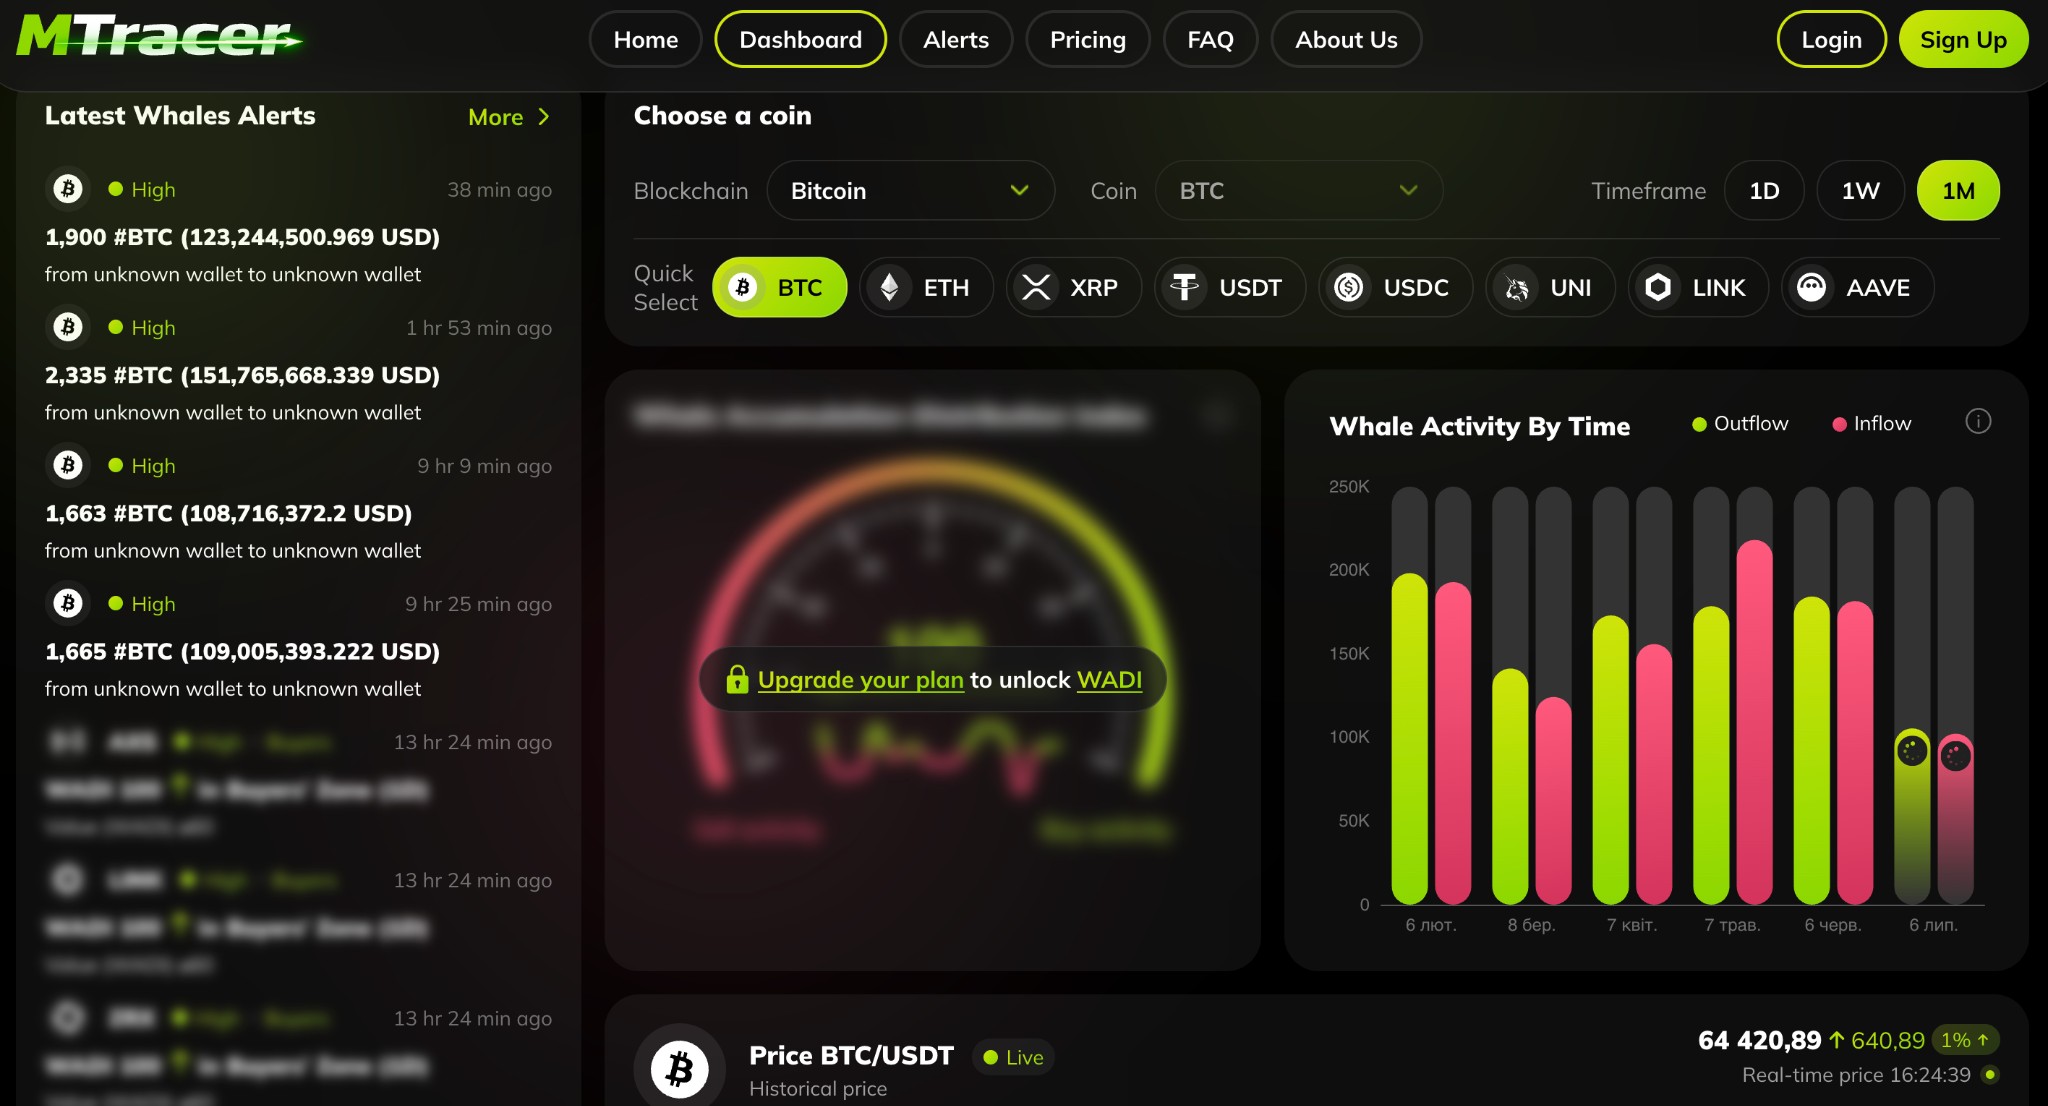
Task: Click Bitcoin icon of 38 min ago alert
Action: coord(68,189)
